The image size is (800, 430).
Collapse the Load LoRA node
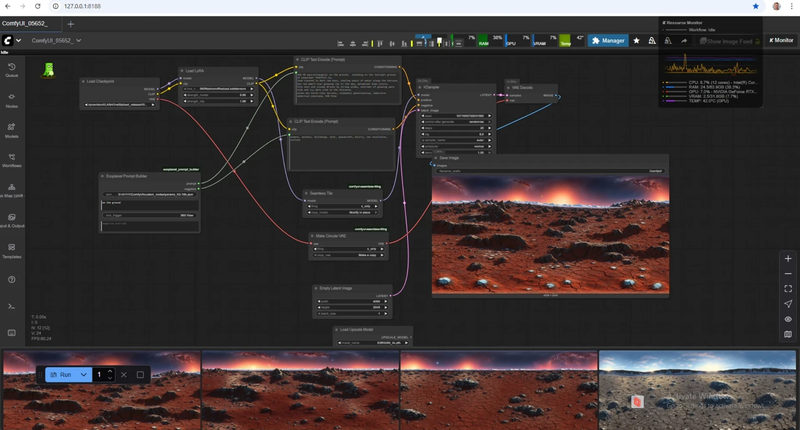click(182, 71)
